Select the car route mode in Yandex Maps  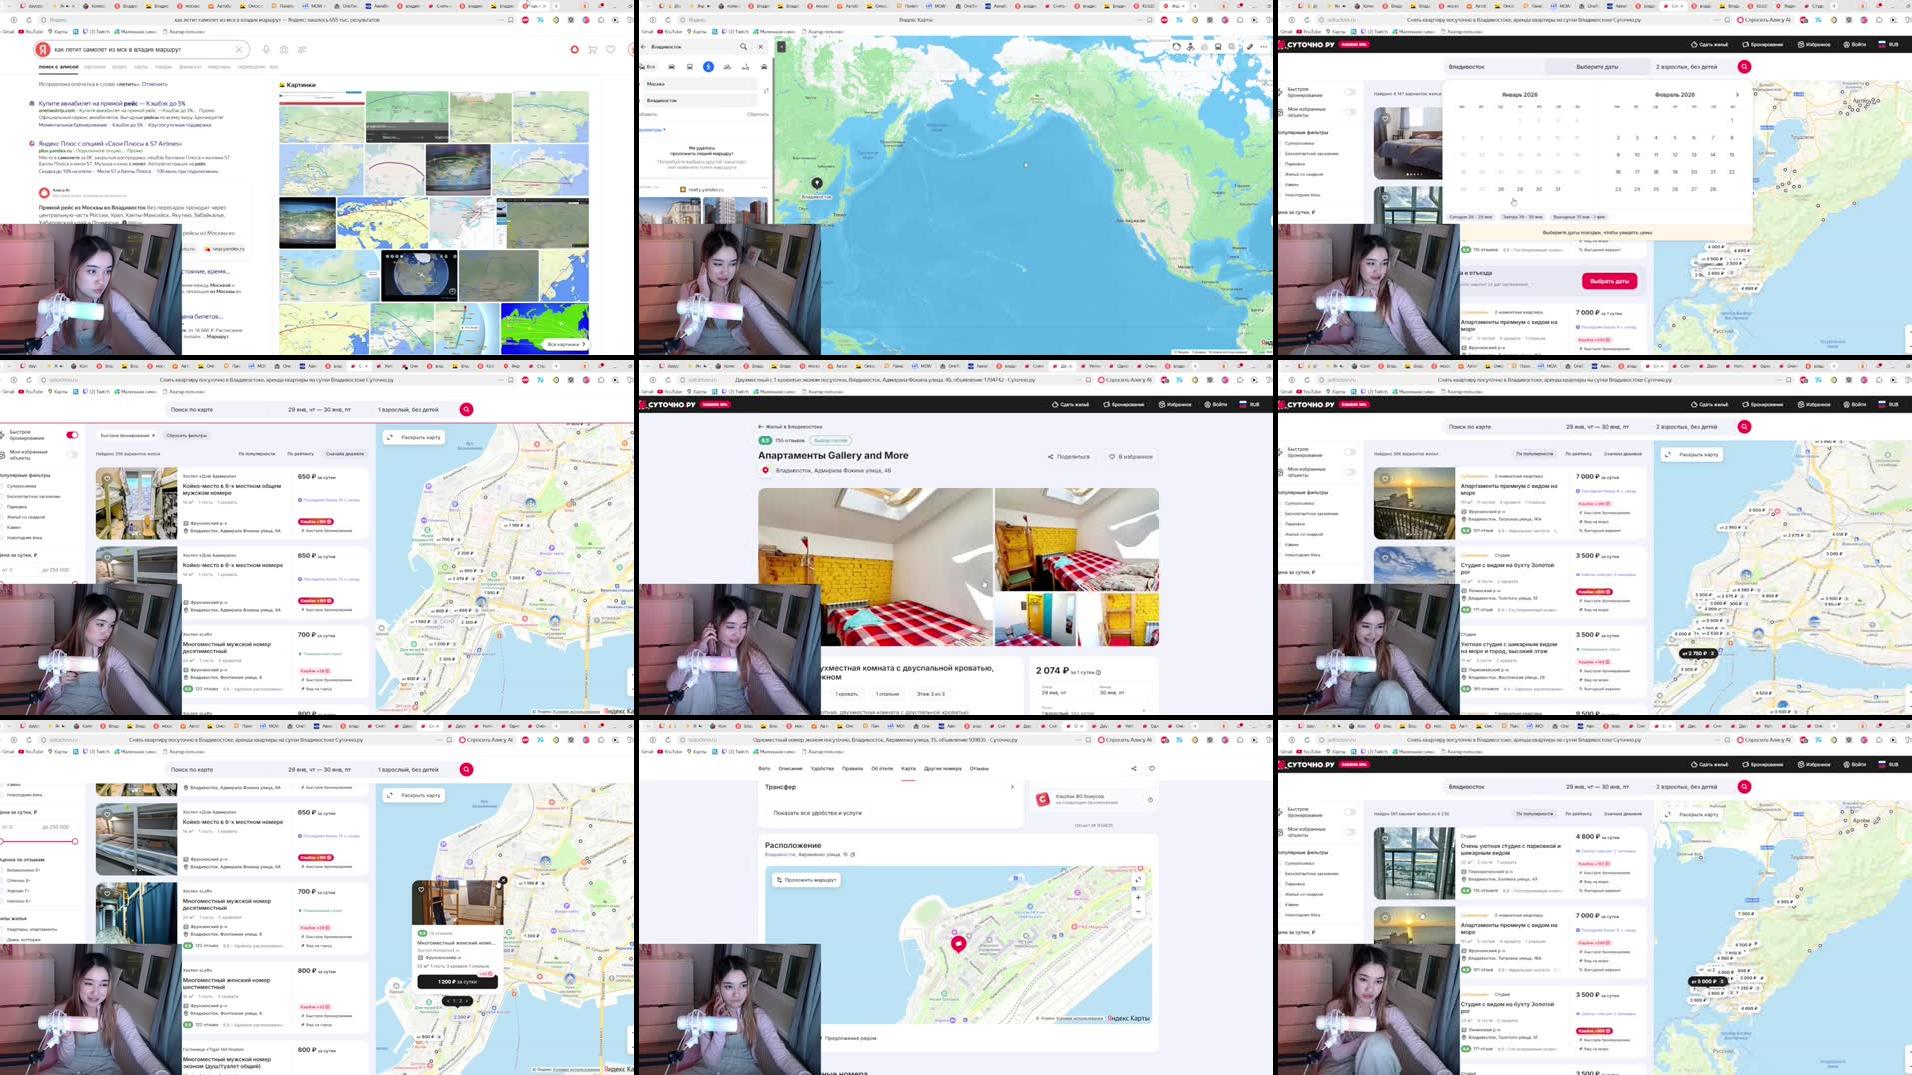[x=671, y=67]
